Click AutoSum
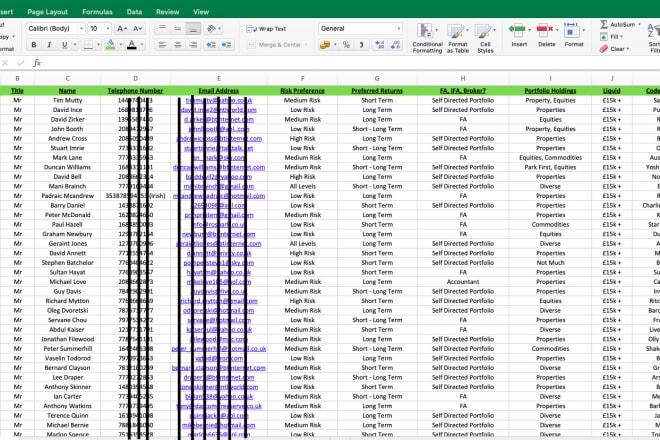 tap(617, 24)
